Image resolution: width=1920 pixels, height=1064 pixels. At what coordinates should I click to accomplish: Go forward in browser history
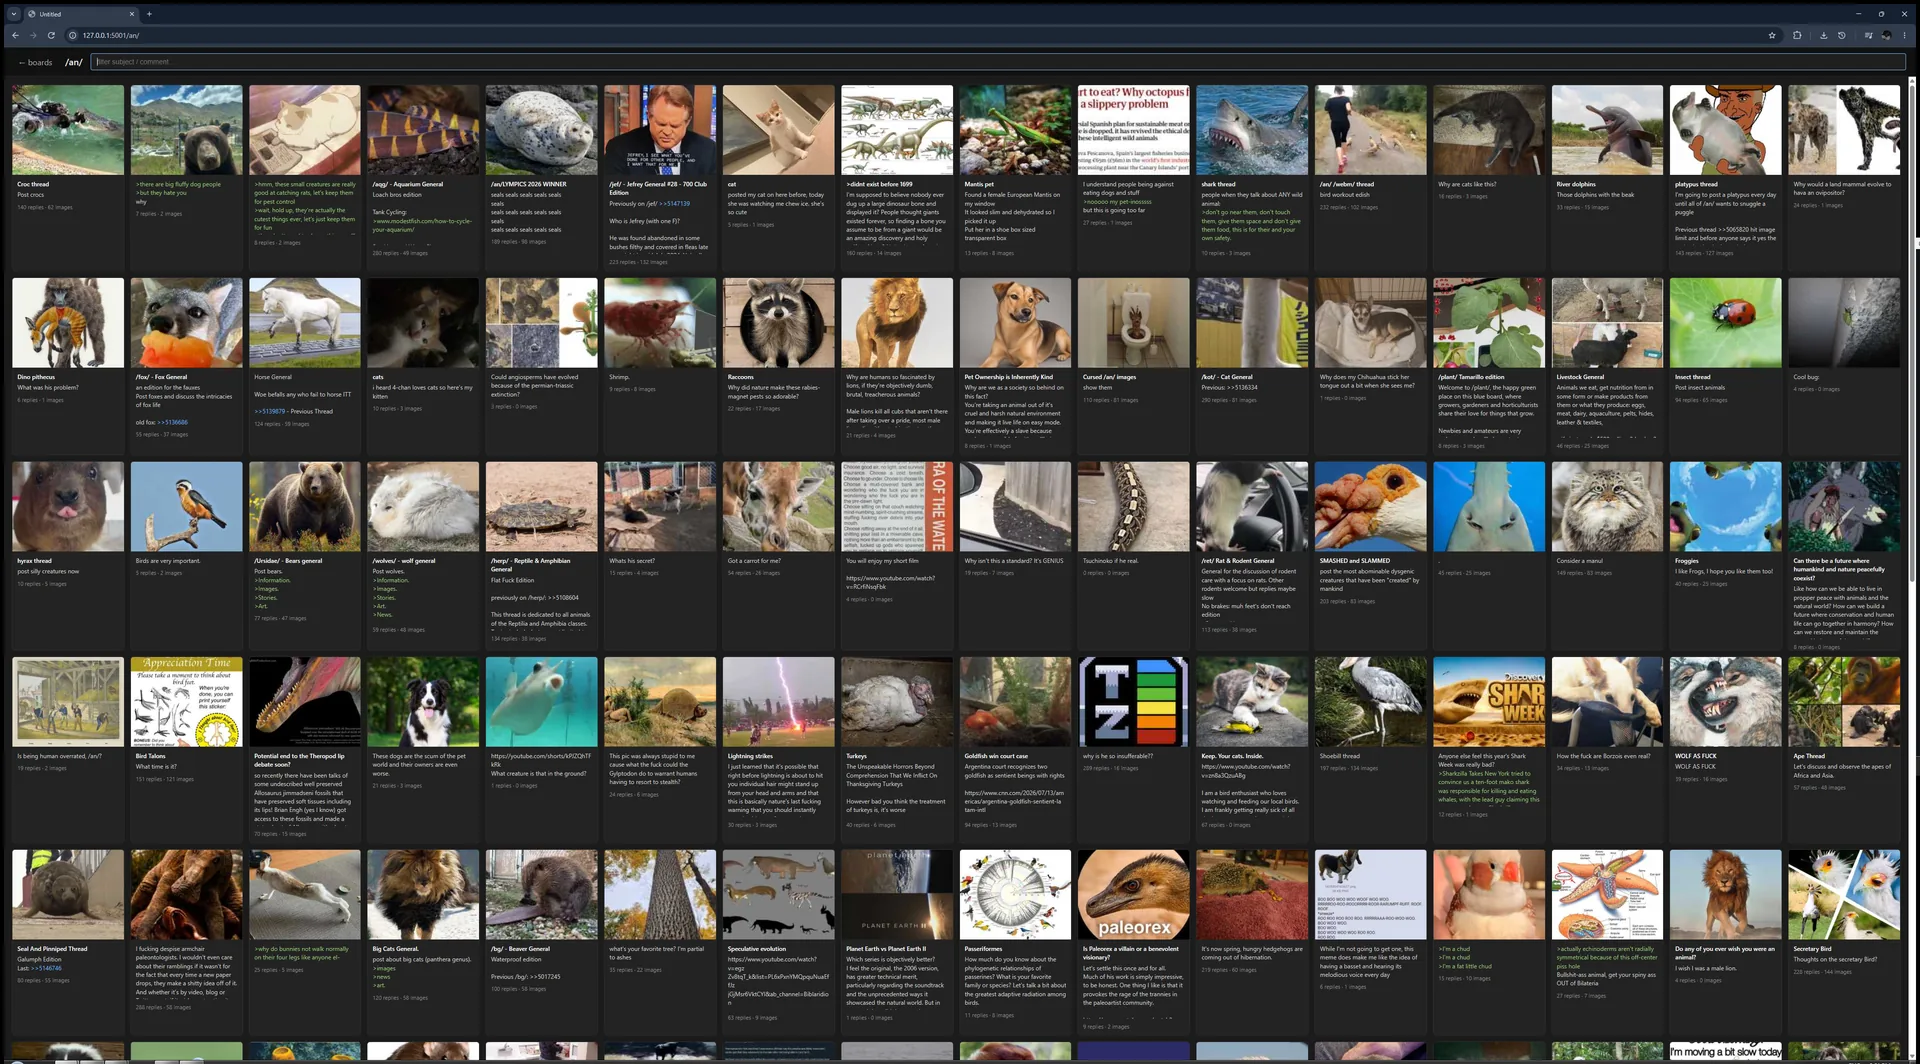[x=33, y=35]
